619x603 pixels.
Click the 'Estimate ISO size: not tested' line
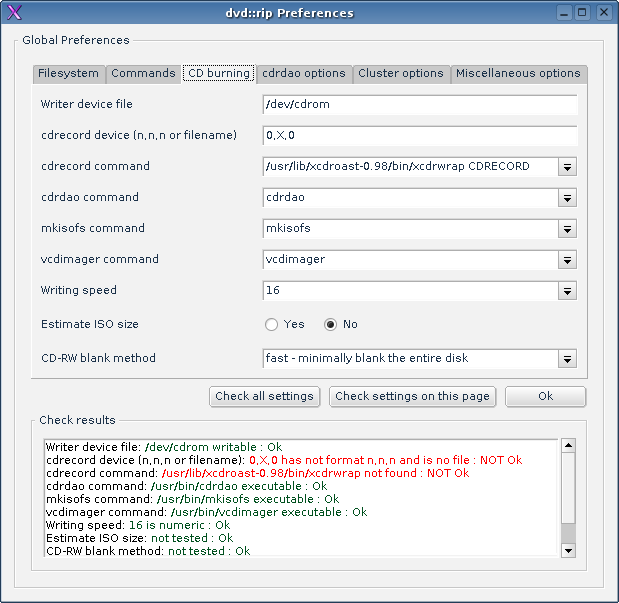(x=139, y=538)
